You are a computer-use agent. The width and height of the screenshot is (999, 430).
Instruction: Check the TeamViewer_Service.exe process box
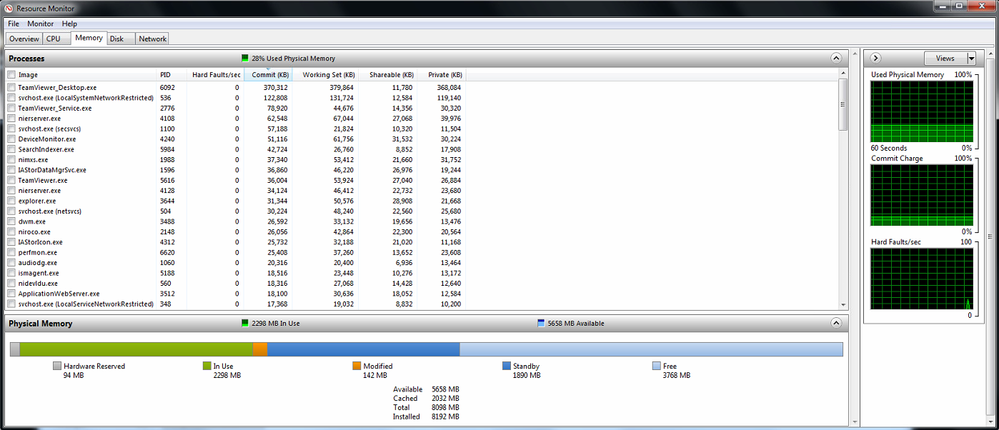pyautogui.click(x=11, y=108)
